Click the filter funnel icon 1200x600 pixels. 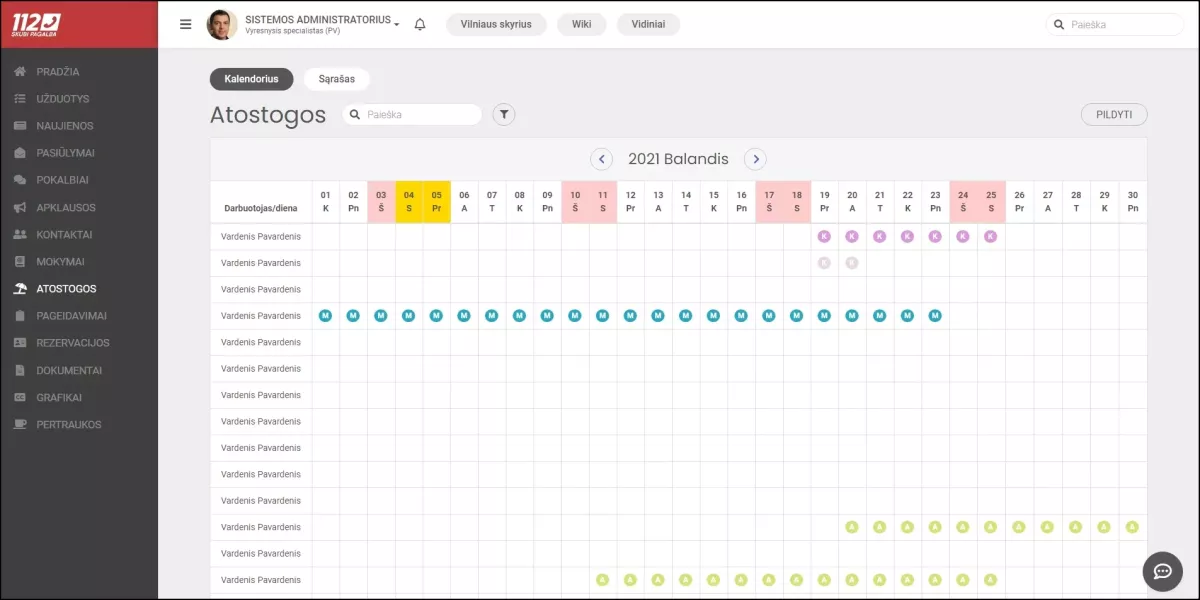[505, 115]
